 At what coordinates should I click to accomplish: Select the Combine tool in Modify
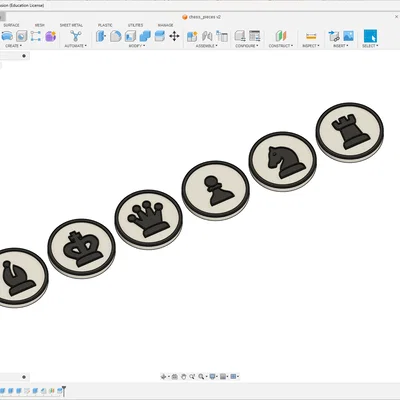[x=145, y=36]
